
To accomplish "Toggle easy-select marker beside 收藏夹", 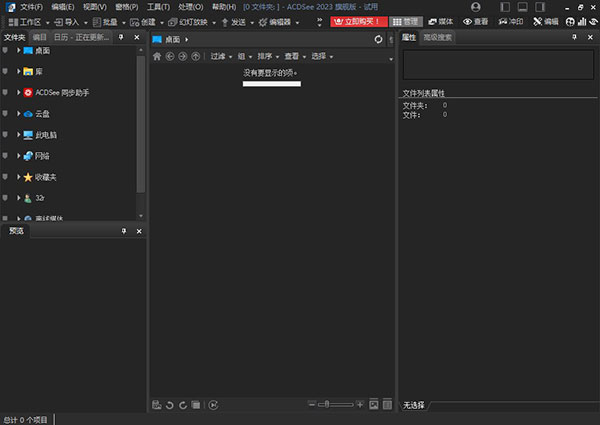I will pyautogui.click(x=5, y=177).
